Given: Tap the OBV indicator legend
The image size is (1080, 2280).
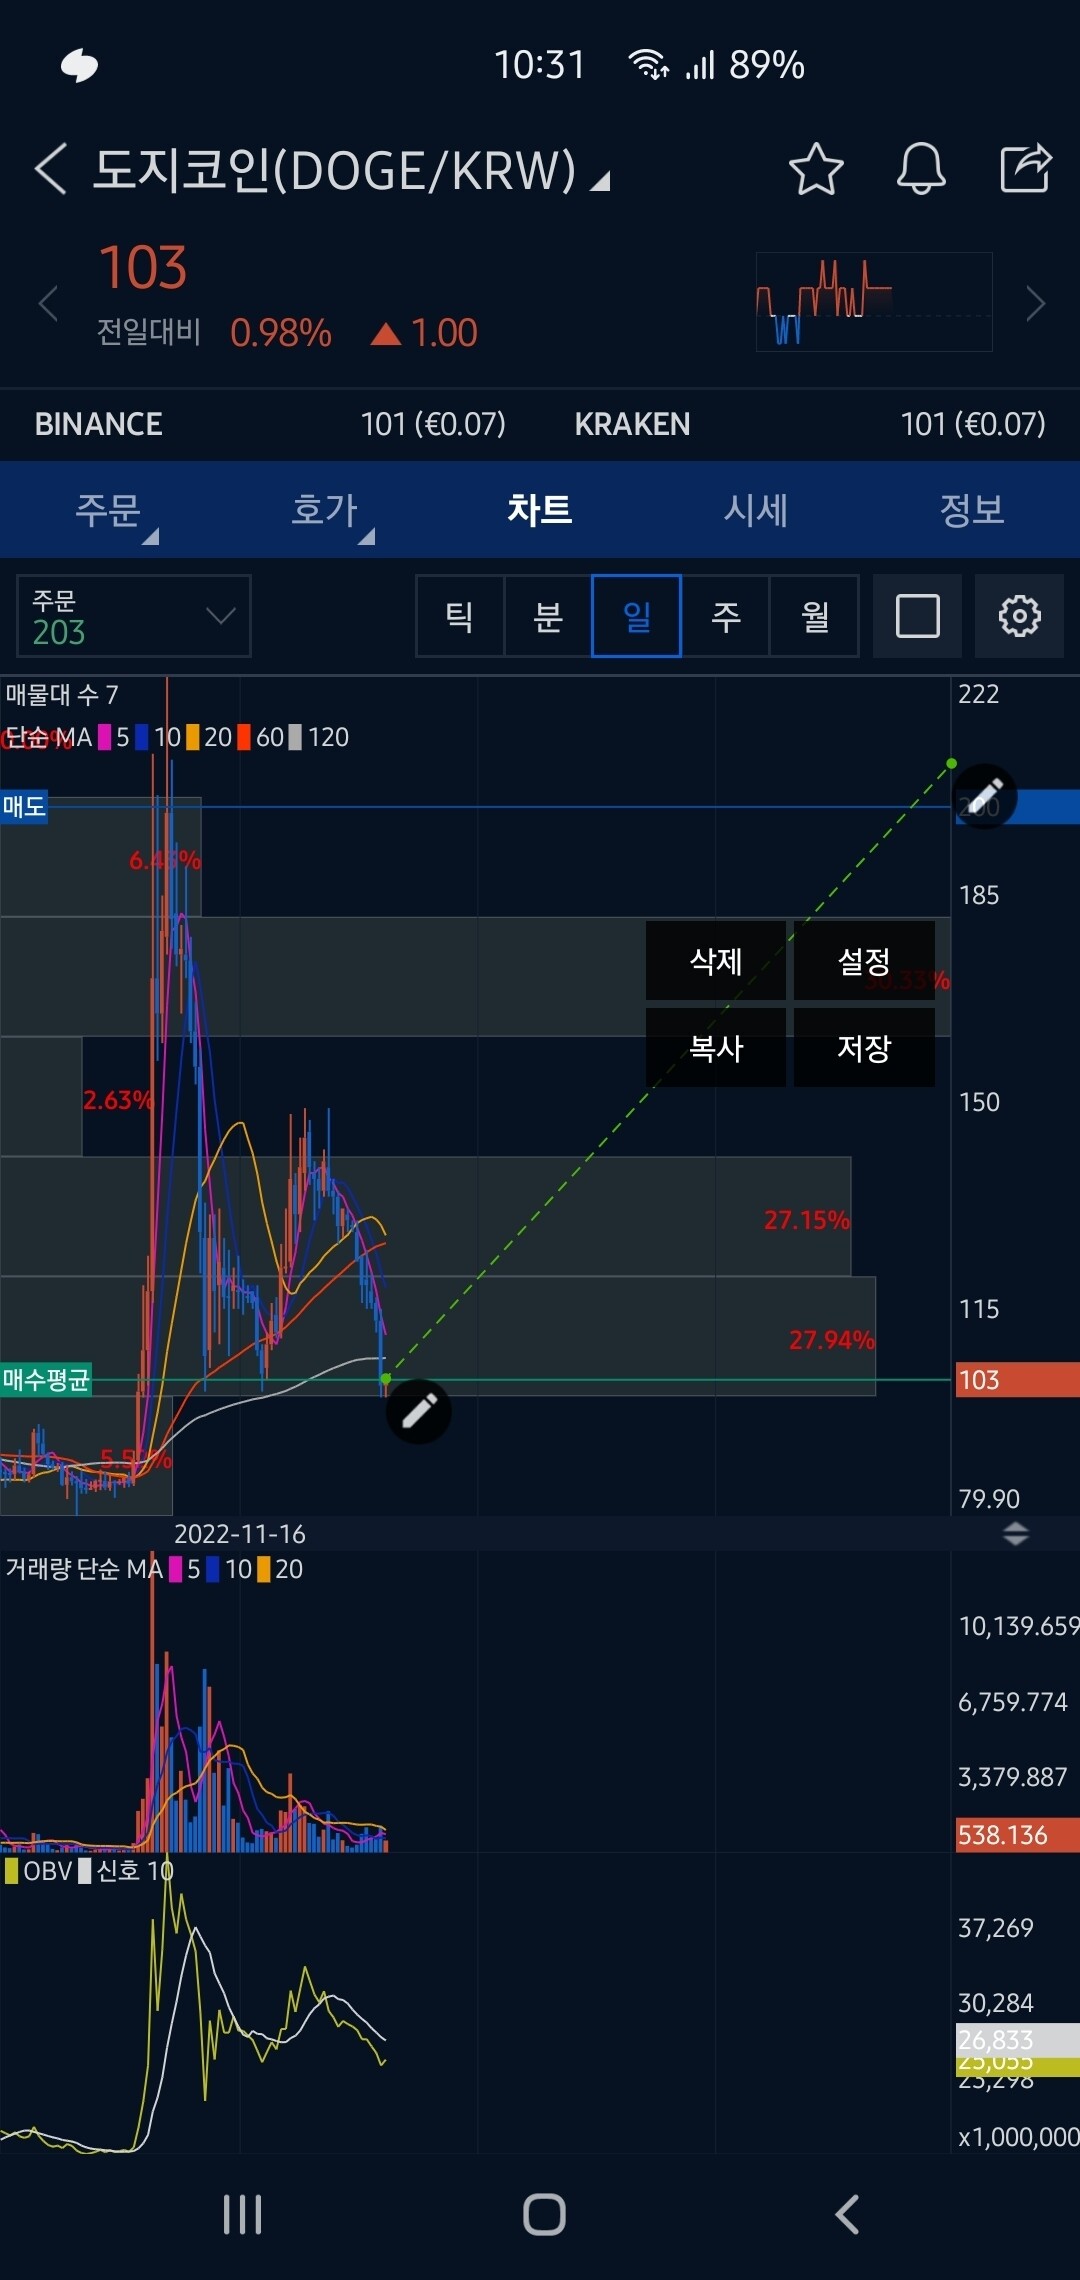Looking at the screenshot, I should coord(40,1871).
